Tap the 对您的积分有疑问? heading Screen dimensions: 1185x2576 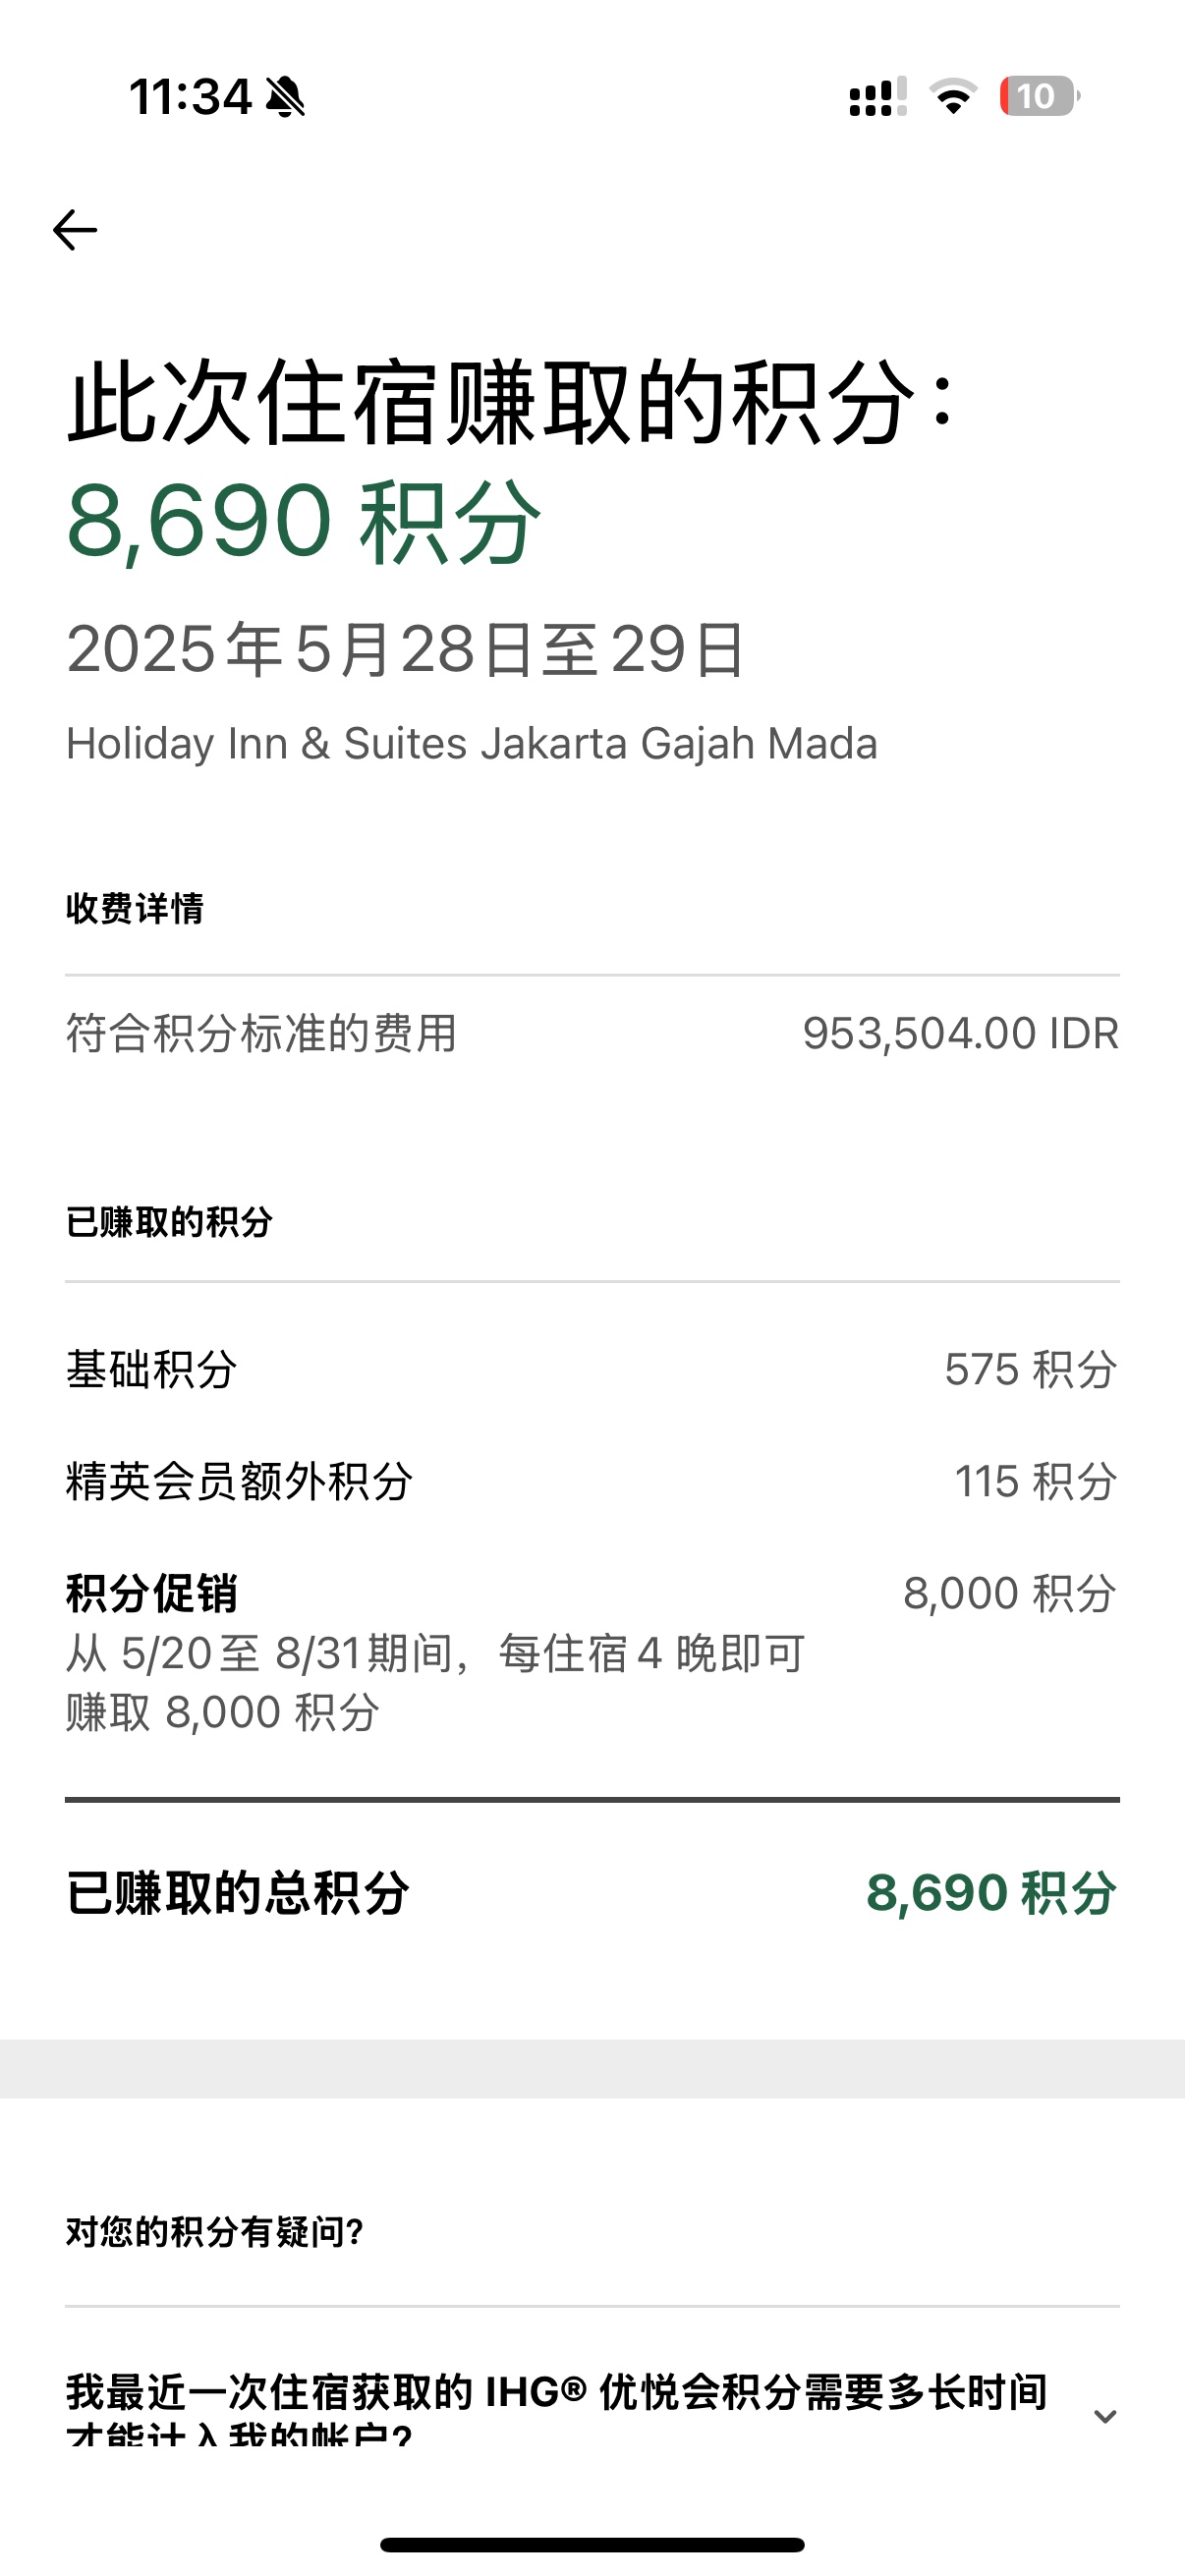coord(215,2231)
